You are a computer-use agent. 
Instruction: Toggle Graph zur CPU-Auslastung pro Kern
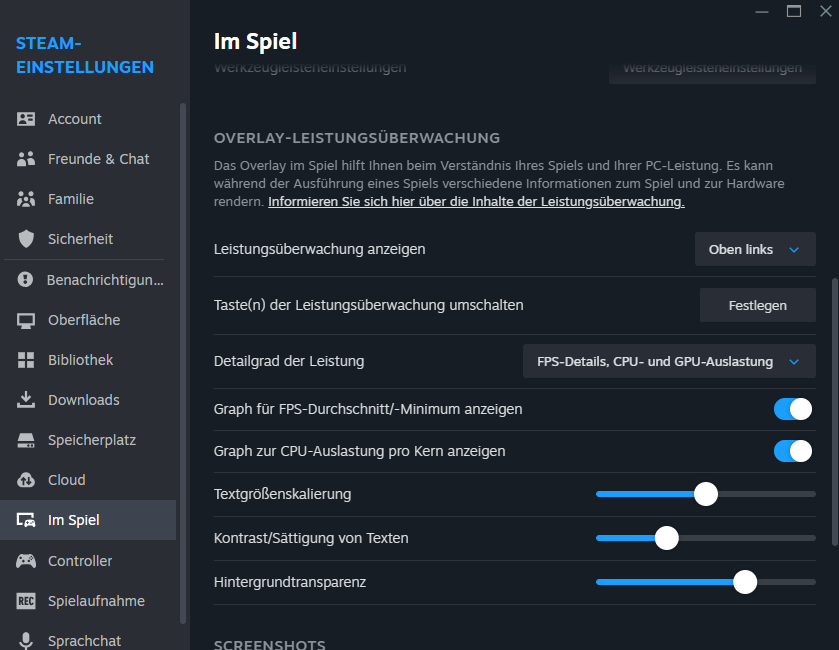[793, 451]
